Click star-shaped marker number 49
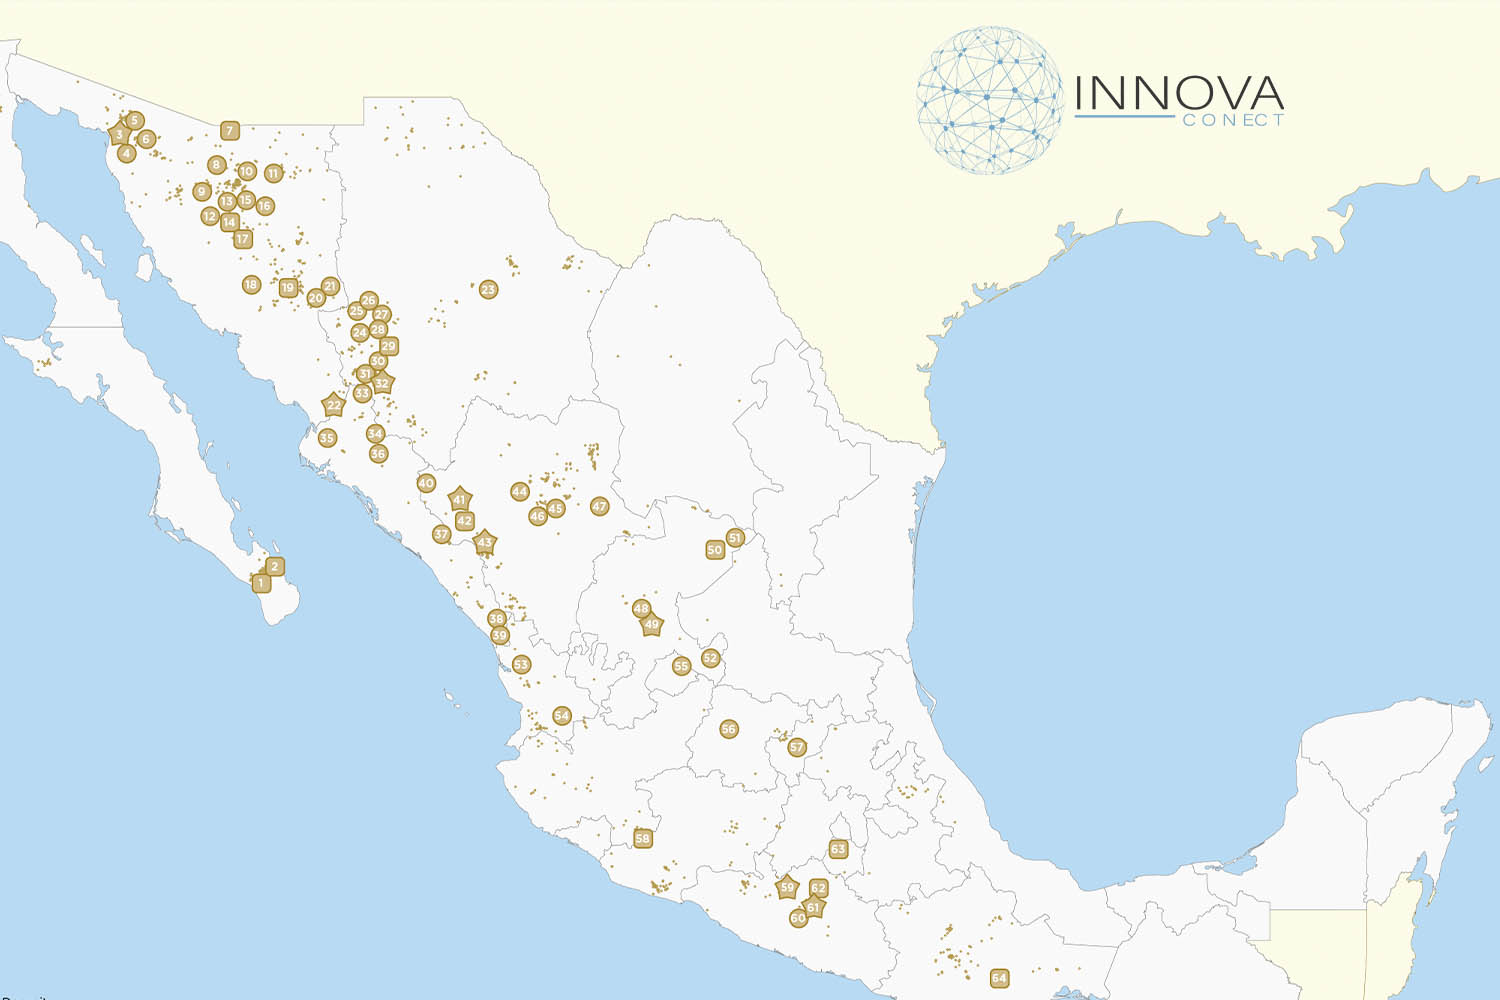The image size is (1500, 1000). pos(652,625)
